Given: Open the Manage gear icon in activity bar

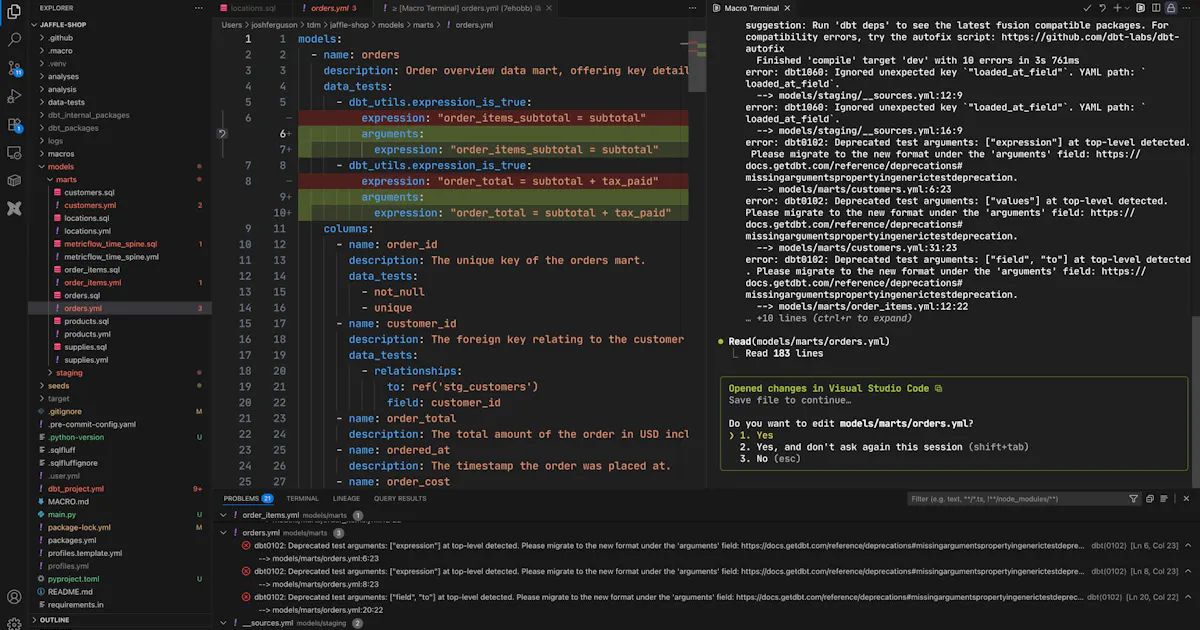Looking at the screenshot, I should (x=14, y=622).
